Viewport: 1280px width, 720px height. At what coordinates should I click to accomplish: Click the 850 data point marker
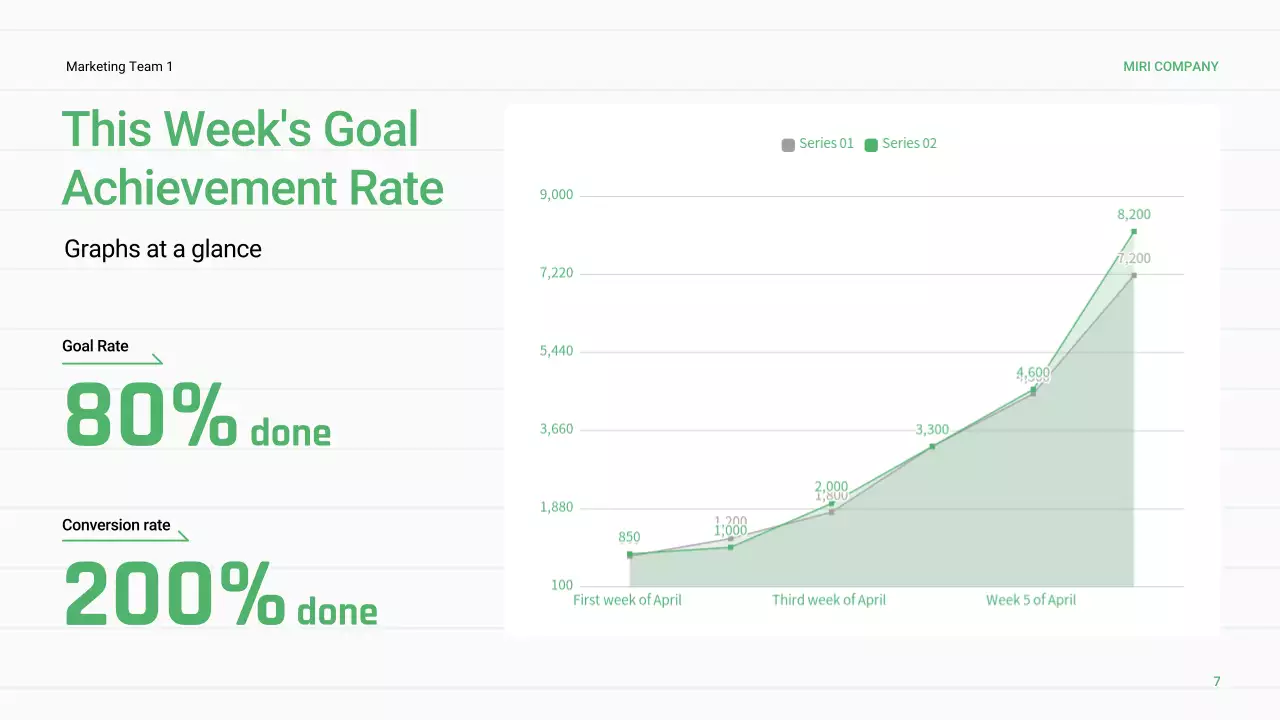coord(630,554)
